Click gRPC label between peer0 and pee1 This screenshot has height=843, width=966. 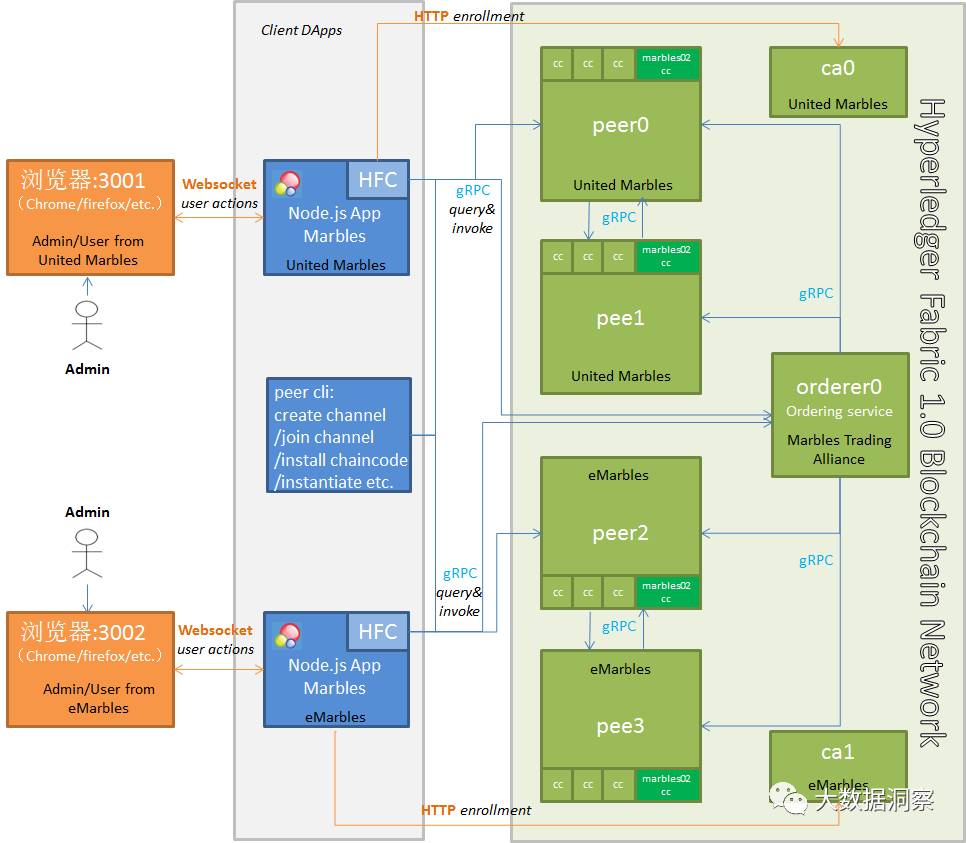[x=619, y=218]
